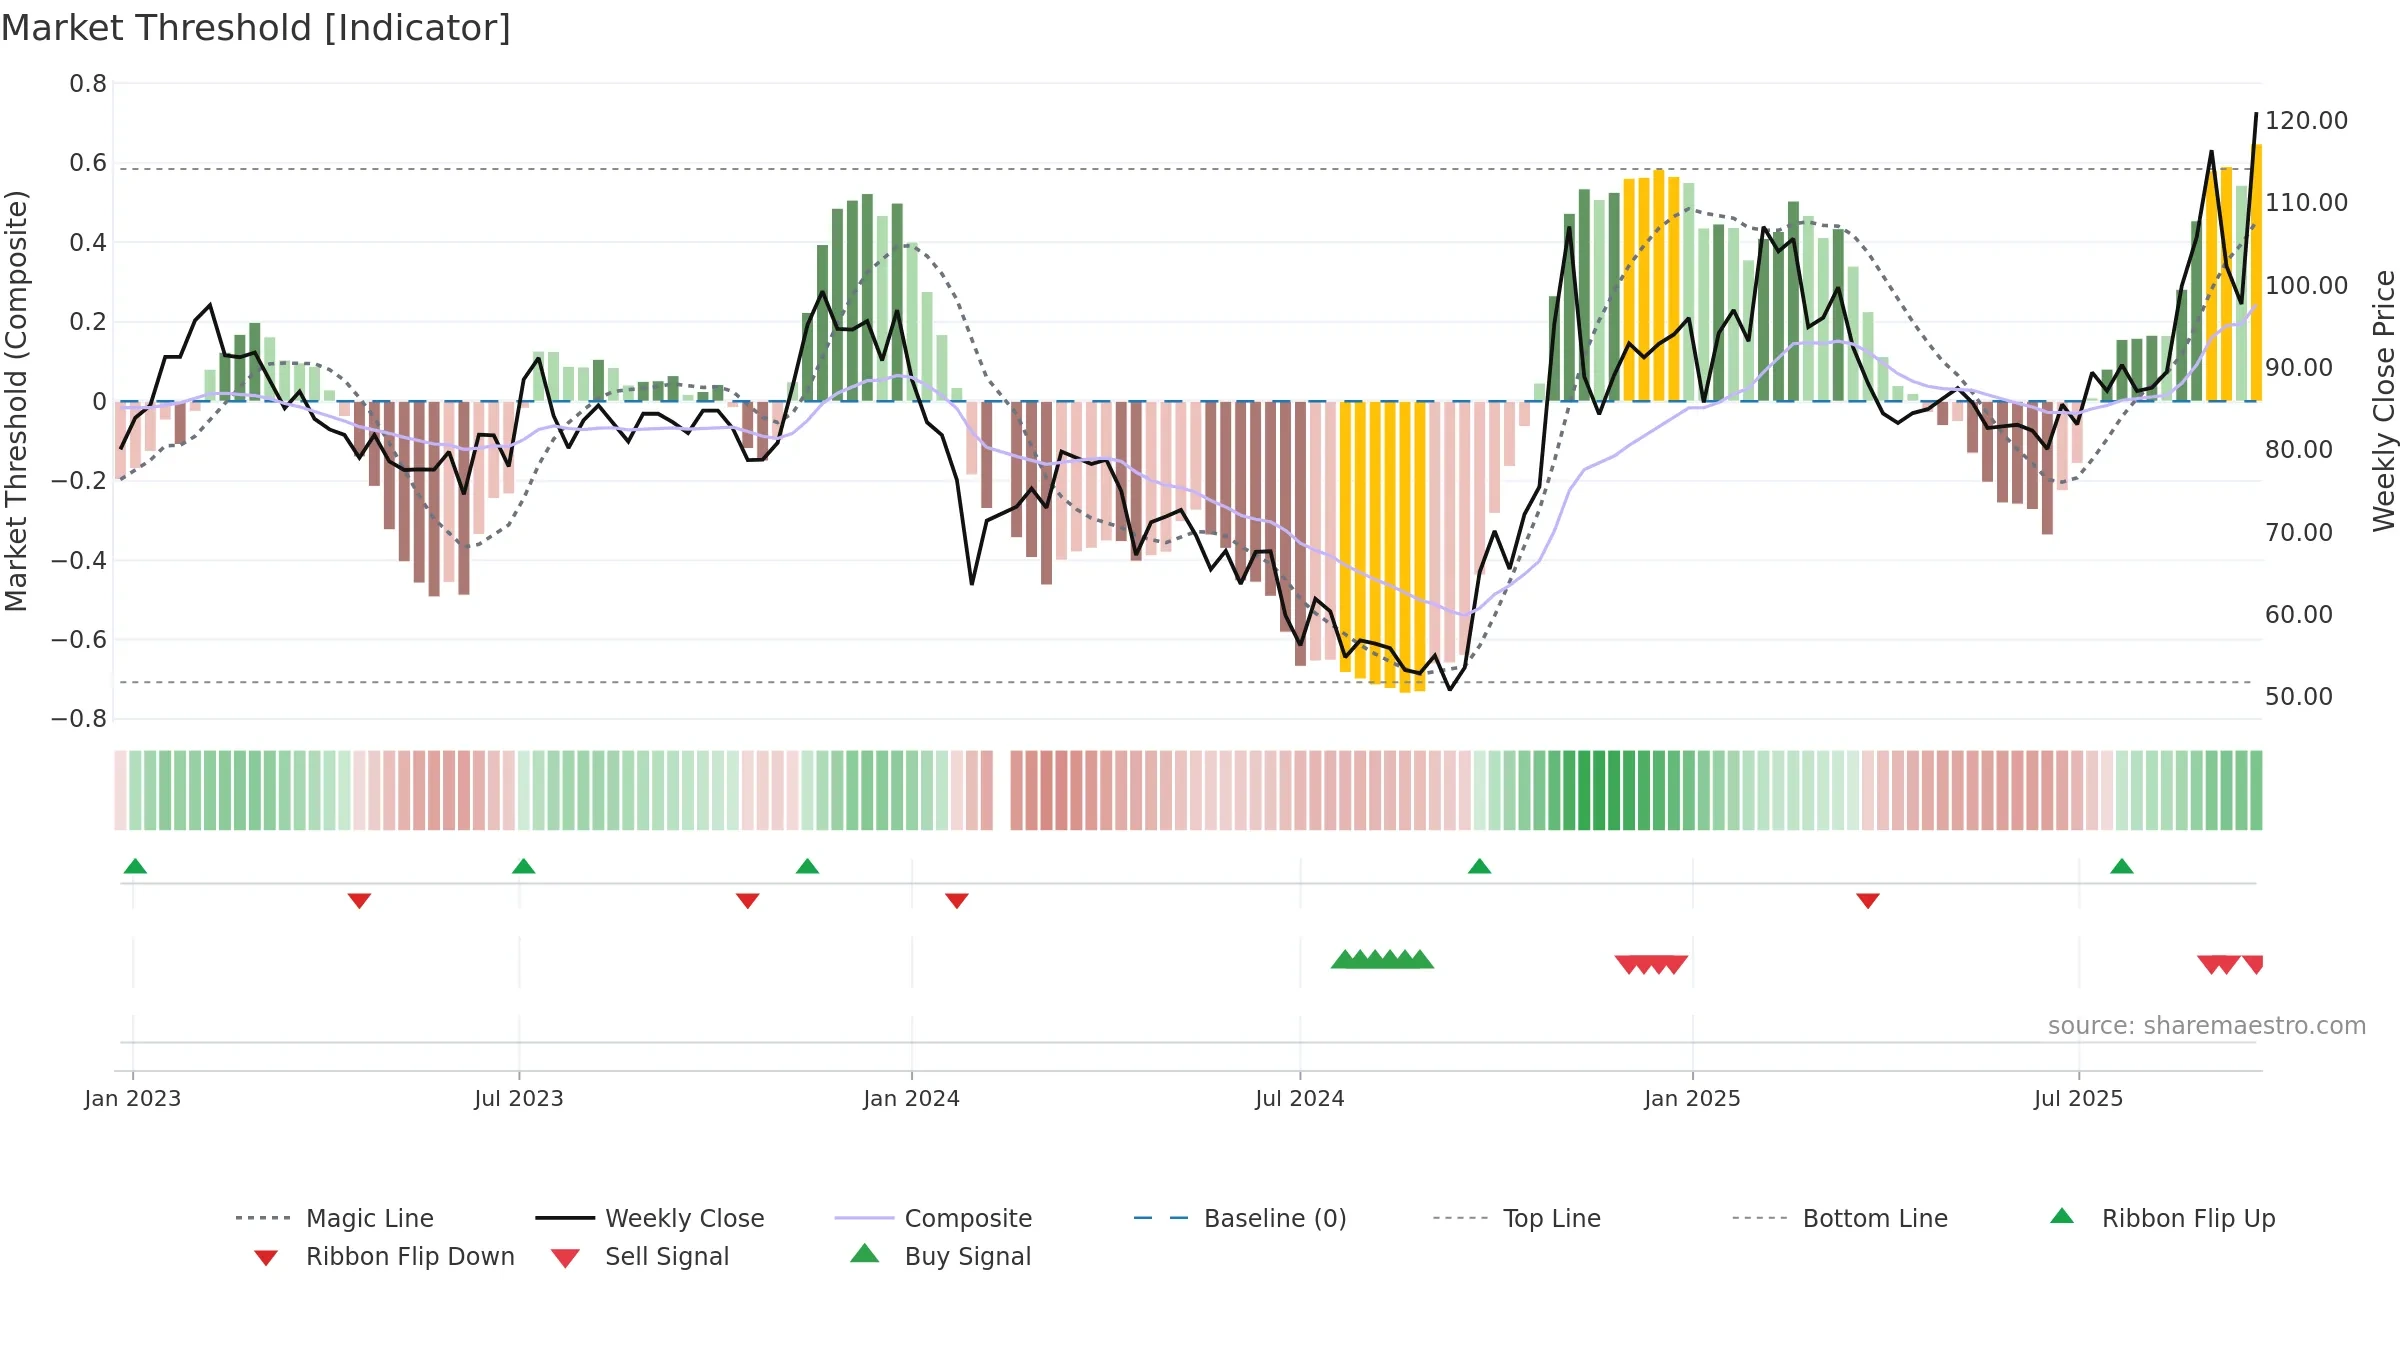Viewport: 2400px width, 1350px height.
Task: Click the 0.6 left-axis tick label
Action: click(88, 163)
